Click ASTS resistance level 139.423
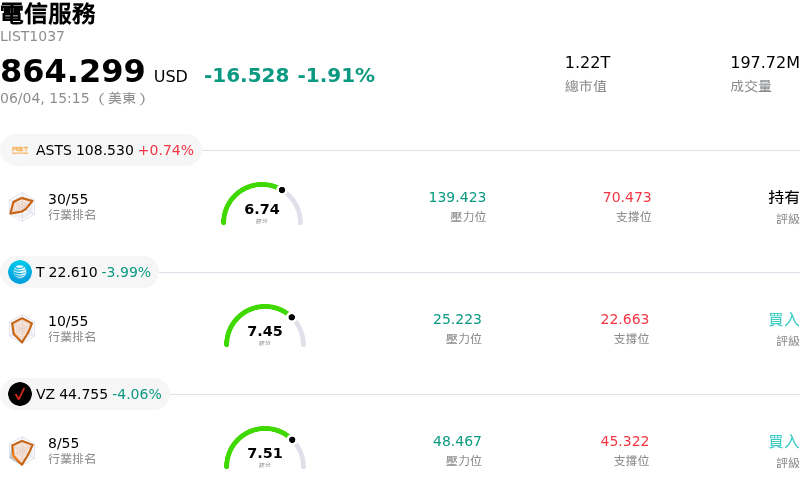This screenshot has height=488, width=800. point(457,197)
